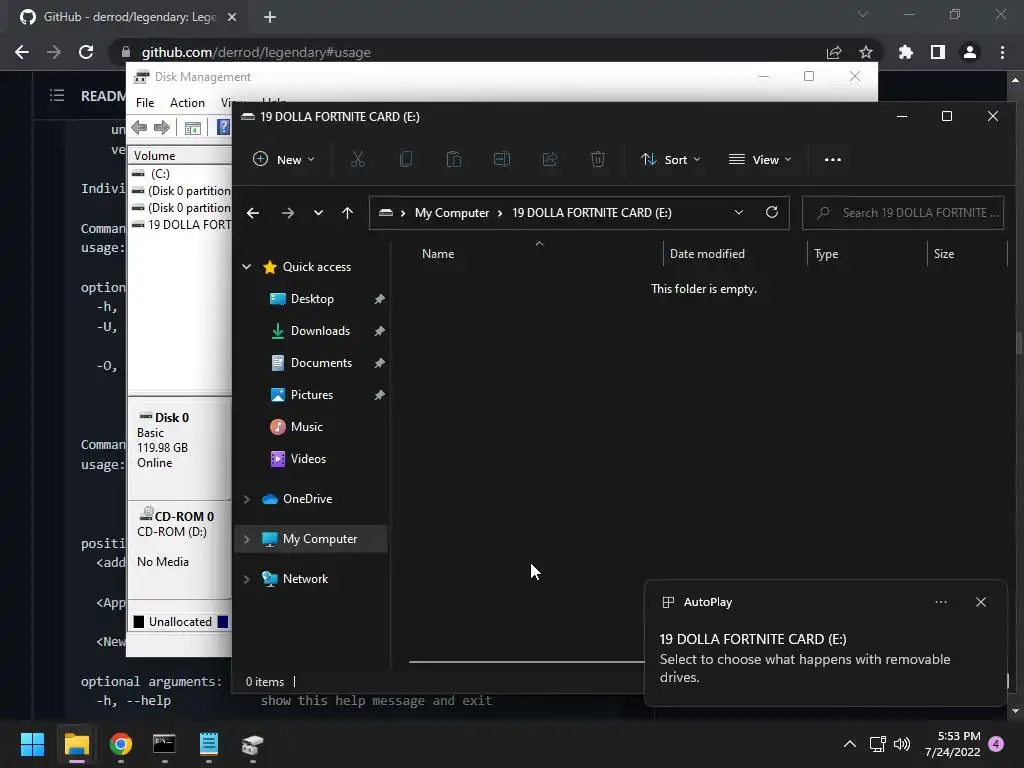1024x768 pixels.
Task: Go up one folder level in Explorer
Action: tap(347, 213)
